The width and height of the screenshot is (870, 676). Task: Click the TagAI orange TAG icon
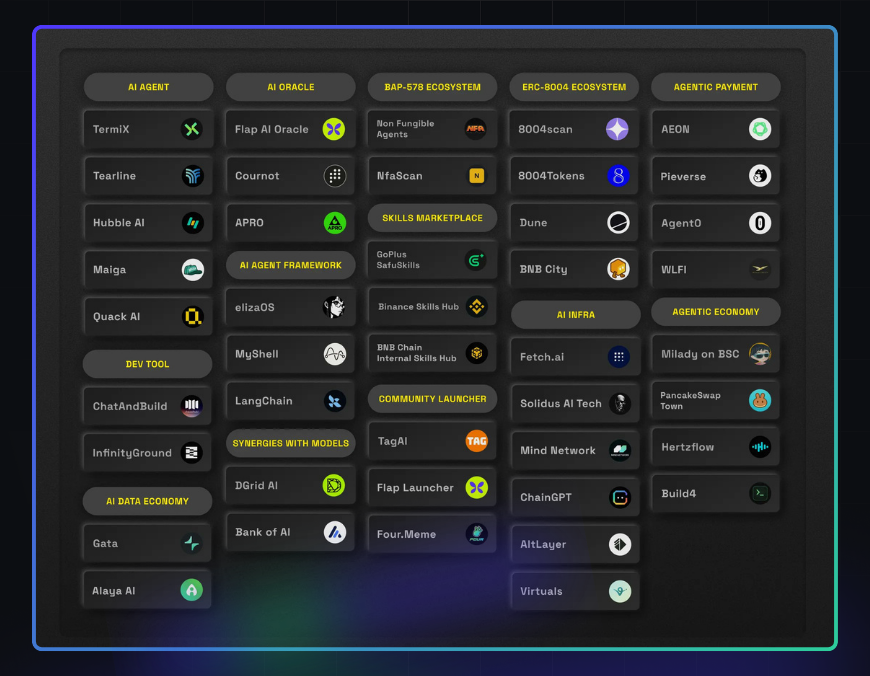(477, 441)
